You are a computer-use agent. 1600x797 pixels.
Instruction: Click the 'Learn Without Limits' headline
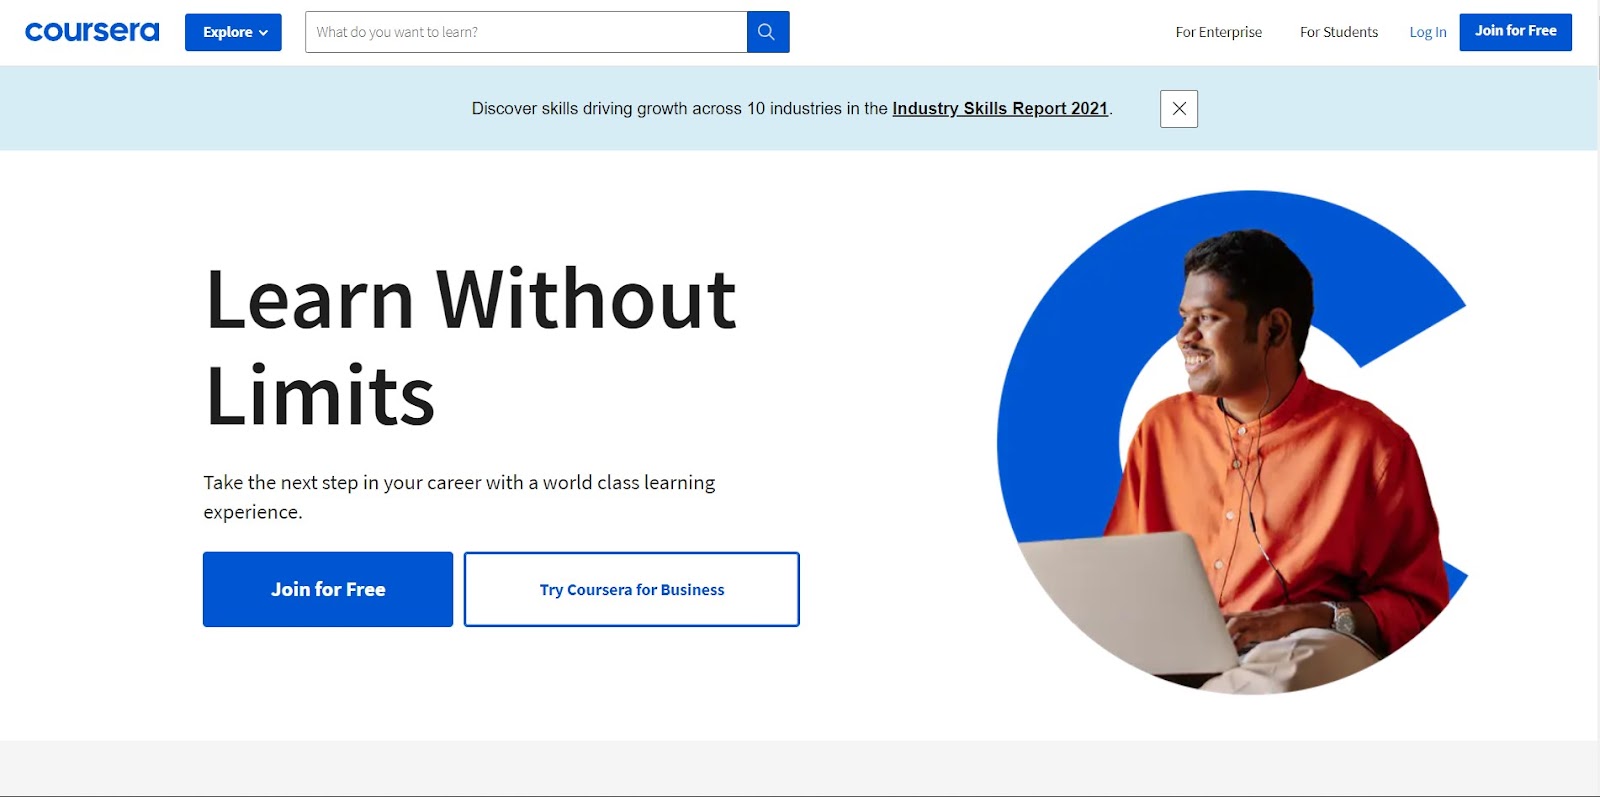coord(471,346)
